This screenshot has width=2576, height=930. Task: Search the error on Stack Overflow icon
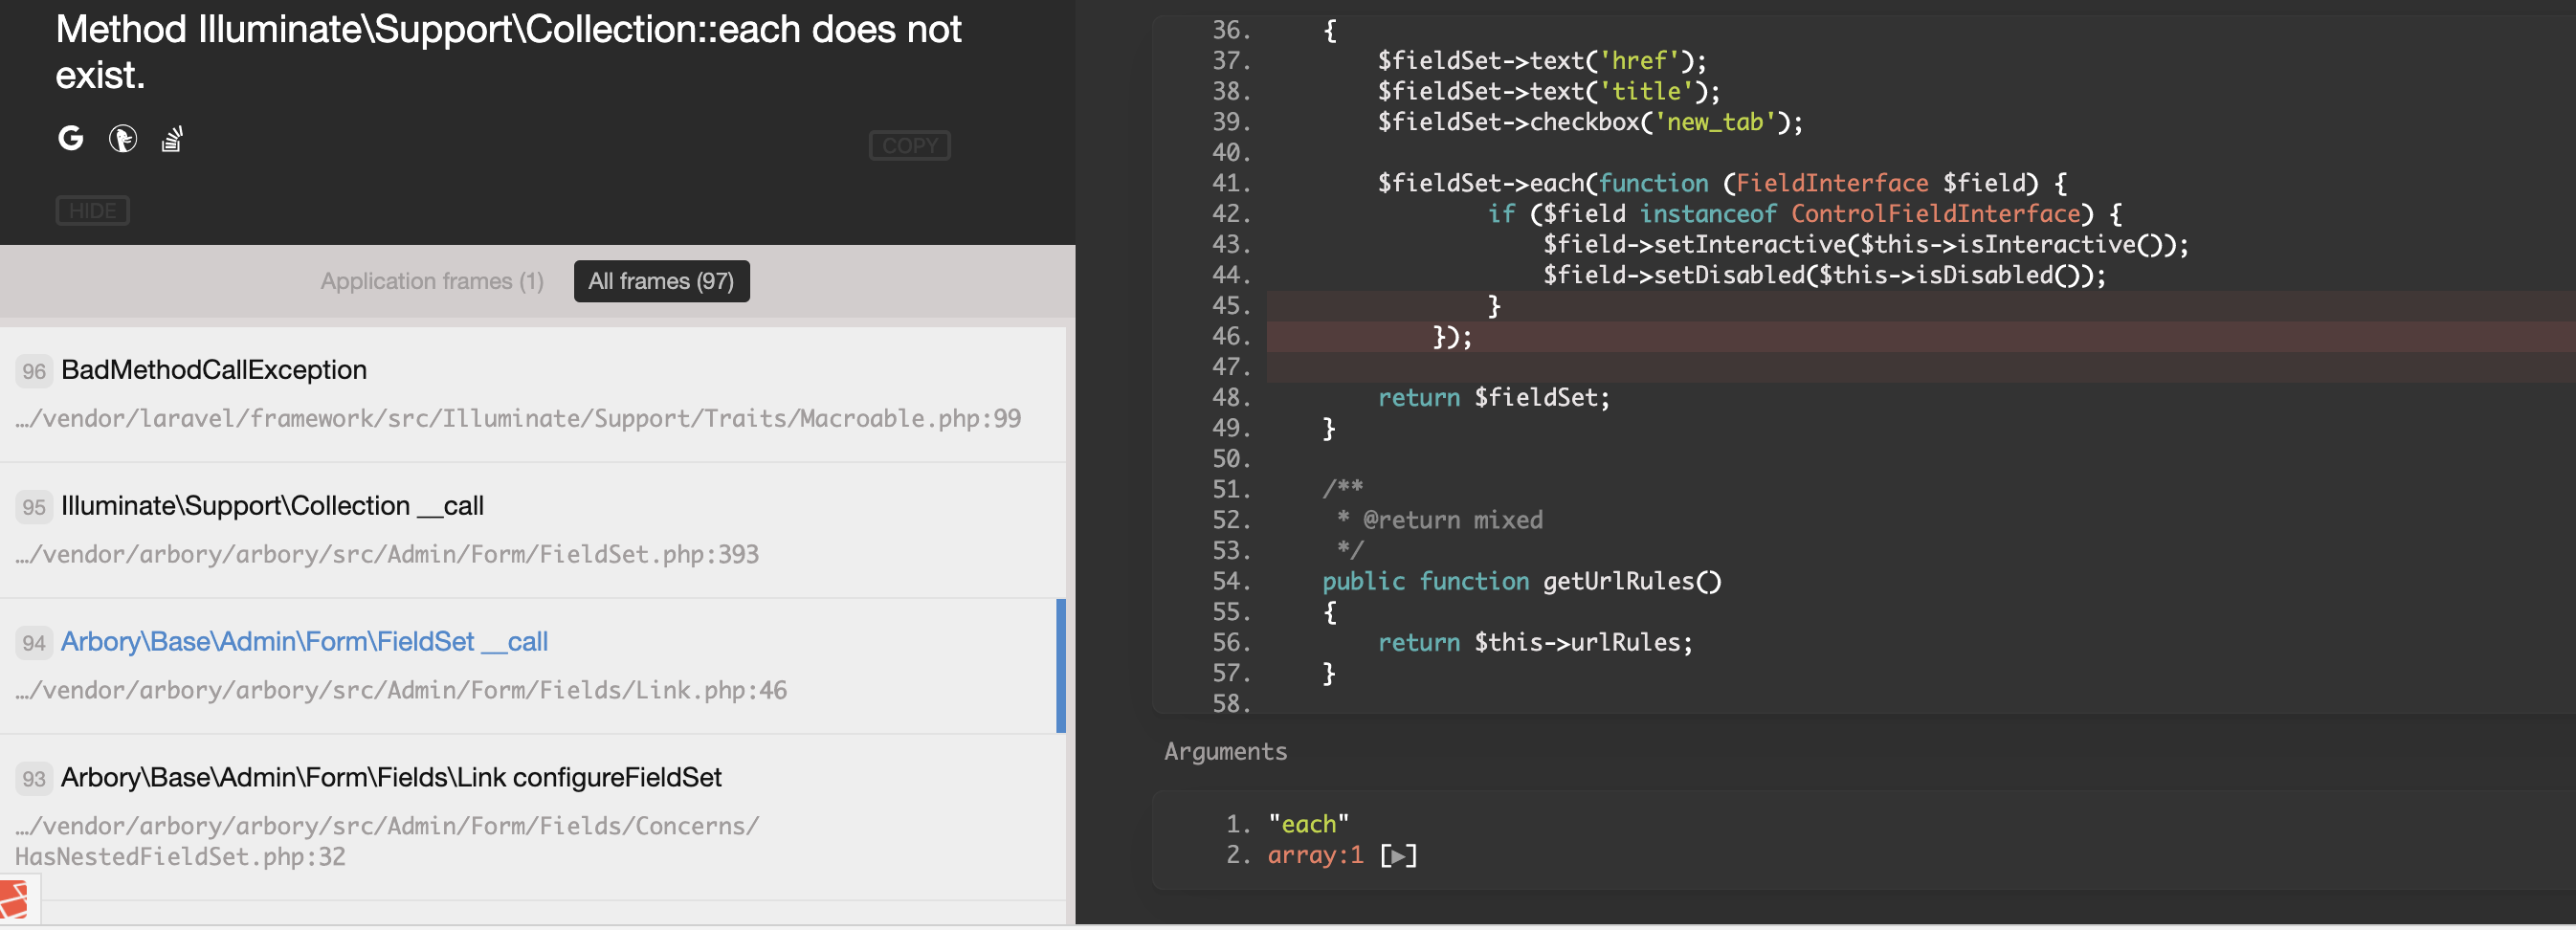[172, 138]
